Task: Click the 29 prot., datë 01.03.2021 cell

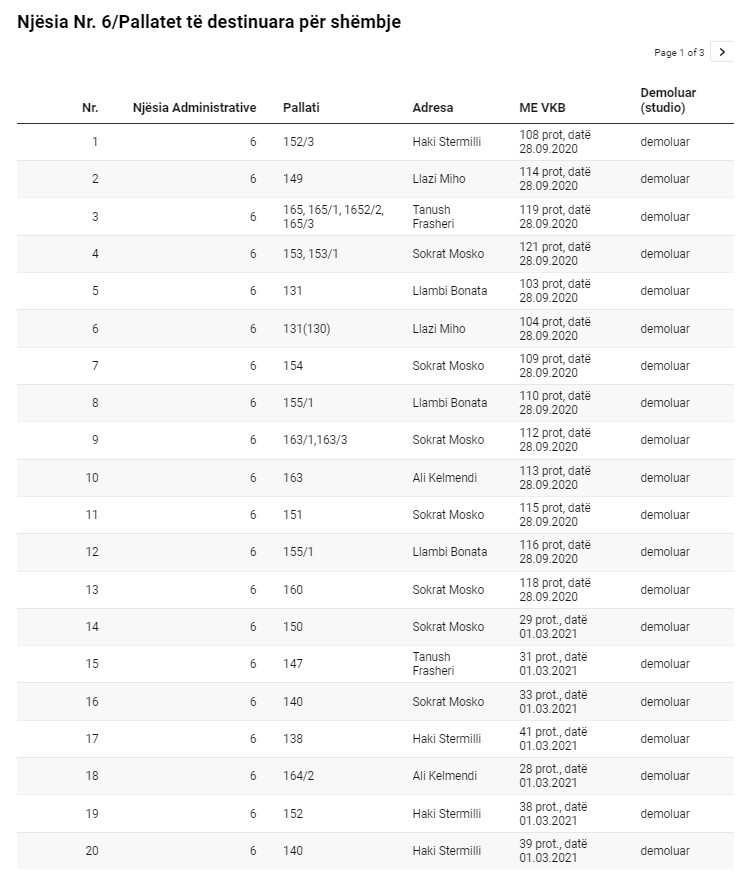Action: (x=553, y=627)
